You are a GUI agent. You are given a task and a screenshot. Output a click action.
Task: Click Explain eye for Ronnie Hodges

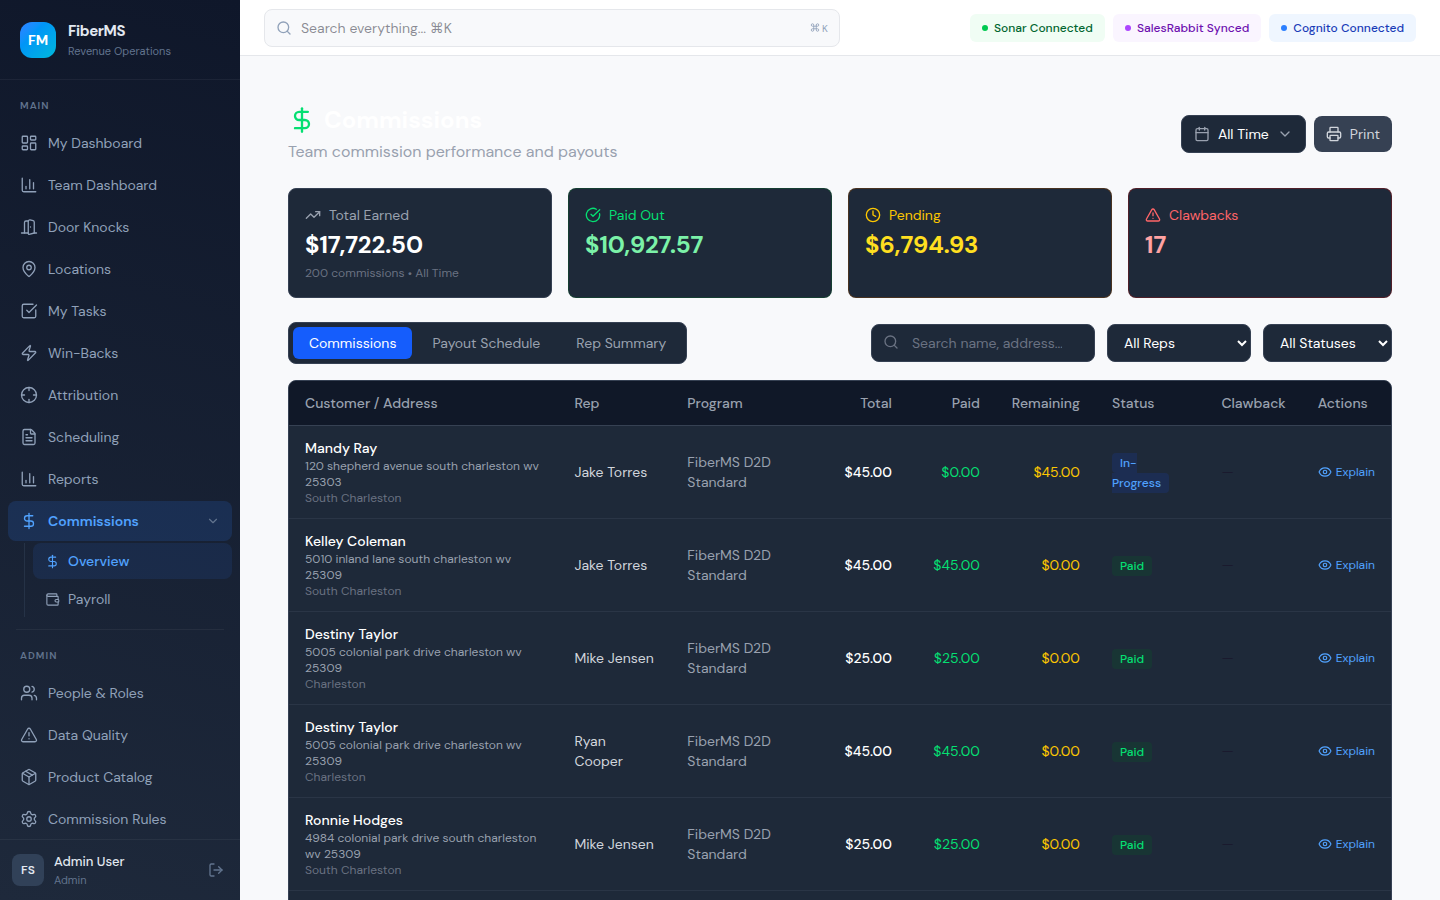click(x=1346, y=844)
